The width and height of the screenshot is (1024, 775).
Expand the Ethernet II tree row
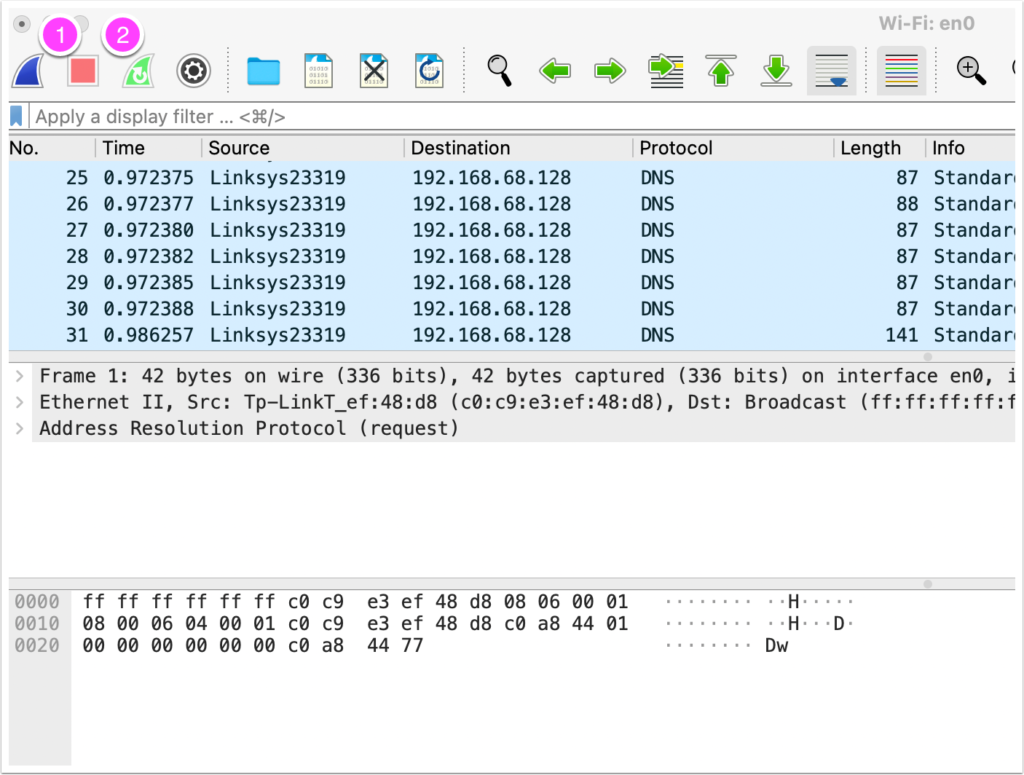click(20, 403)
